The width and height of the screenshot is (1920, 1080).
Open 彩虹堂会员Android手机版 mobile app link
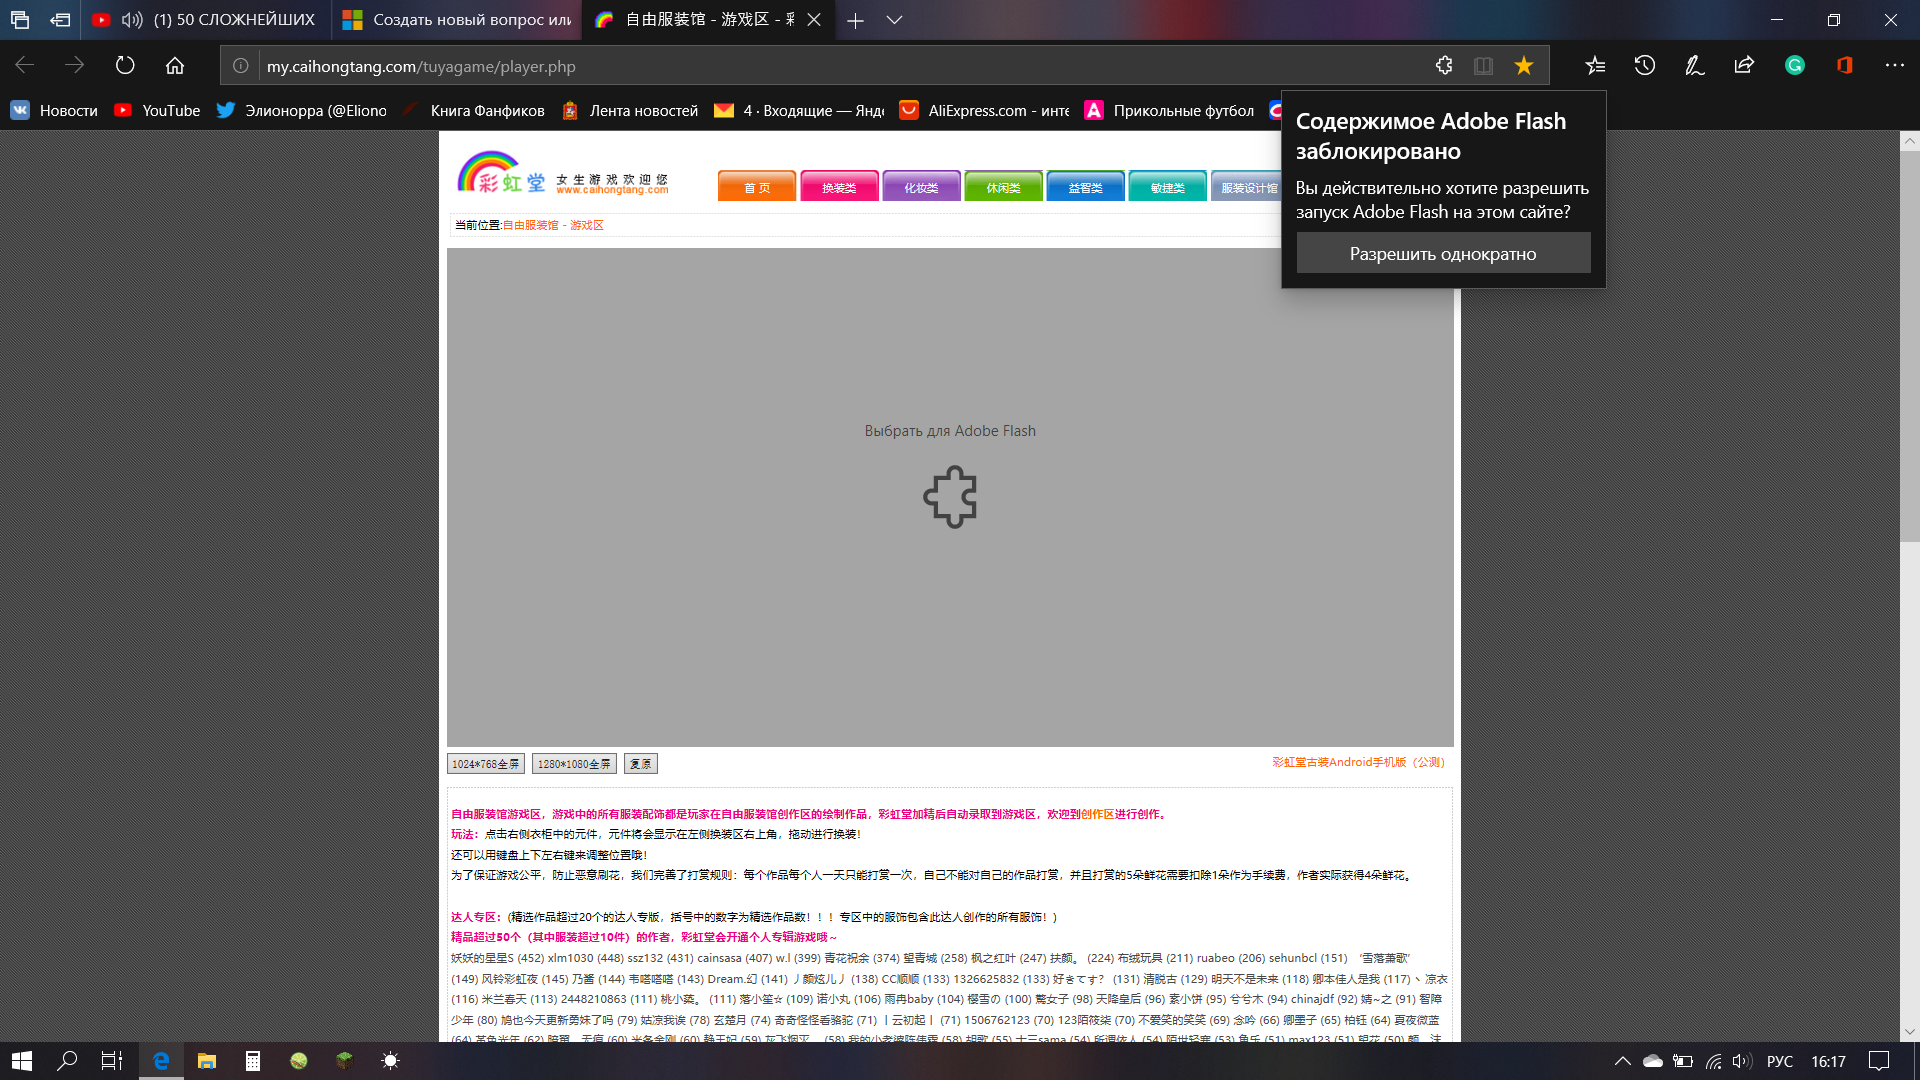[1357, 764]
